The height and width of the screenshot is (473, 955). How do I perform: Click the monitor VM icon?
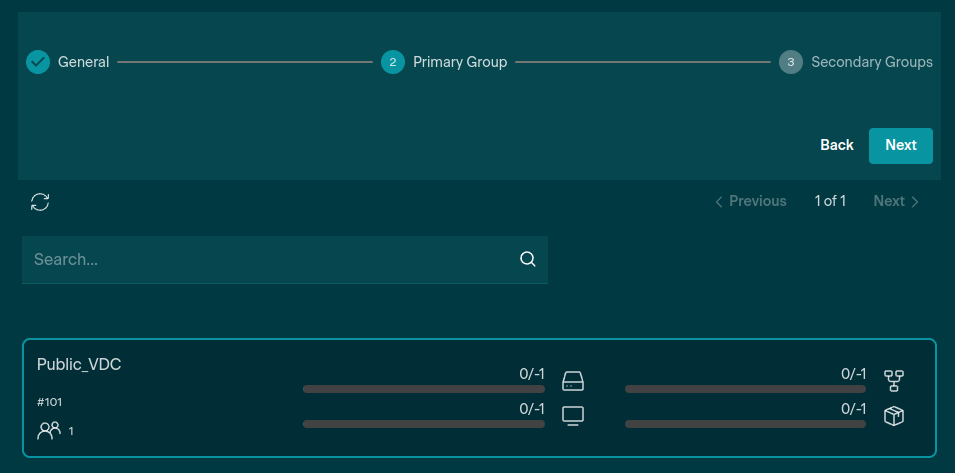[x=572, y=416]
